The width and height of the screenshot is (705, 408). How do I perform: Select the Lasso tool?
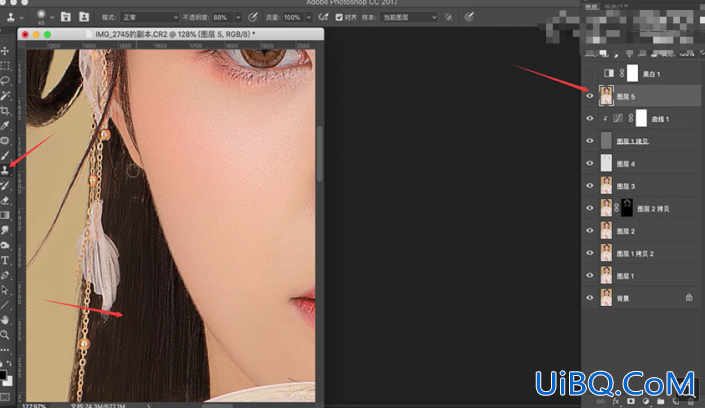pos(5,81)
